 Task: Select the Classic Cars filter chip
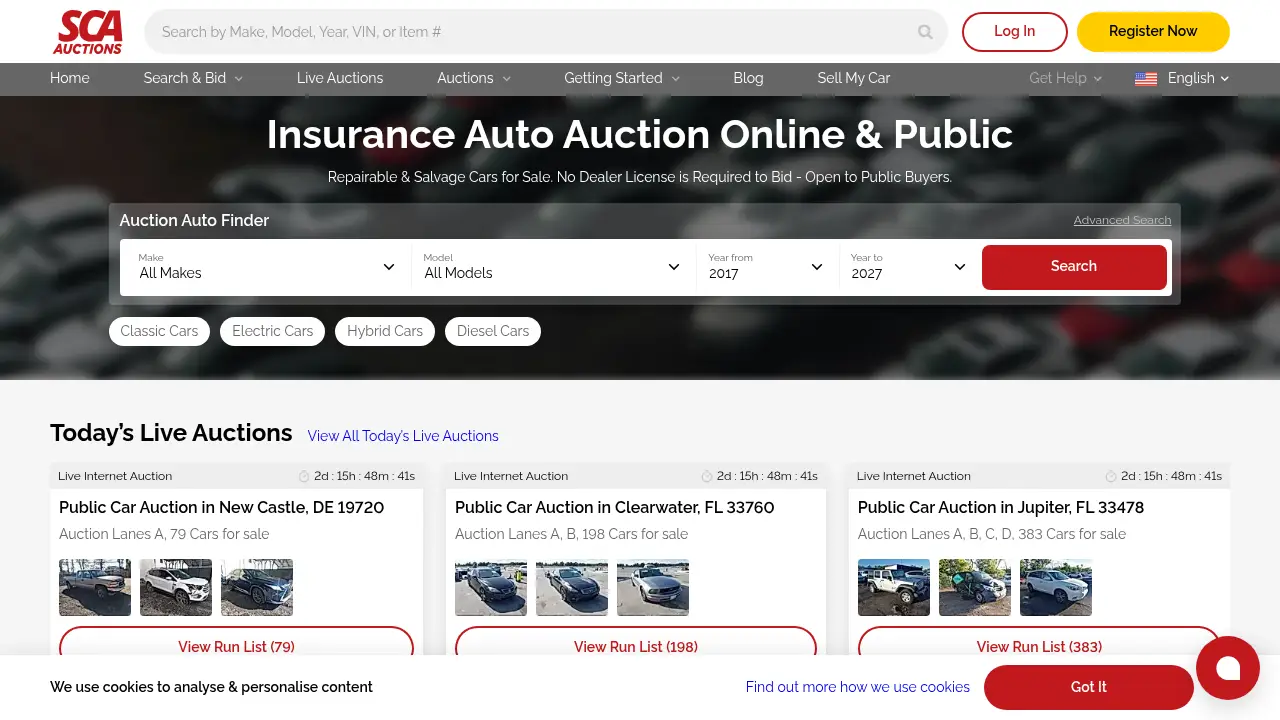pos(159,331)
